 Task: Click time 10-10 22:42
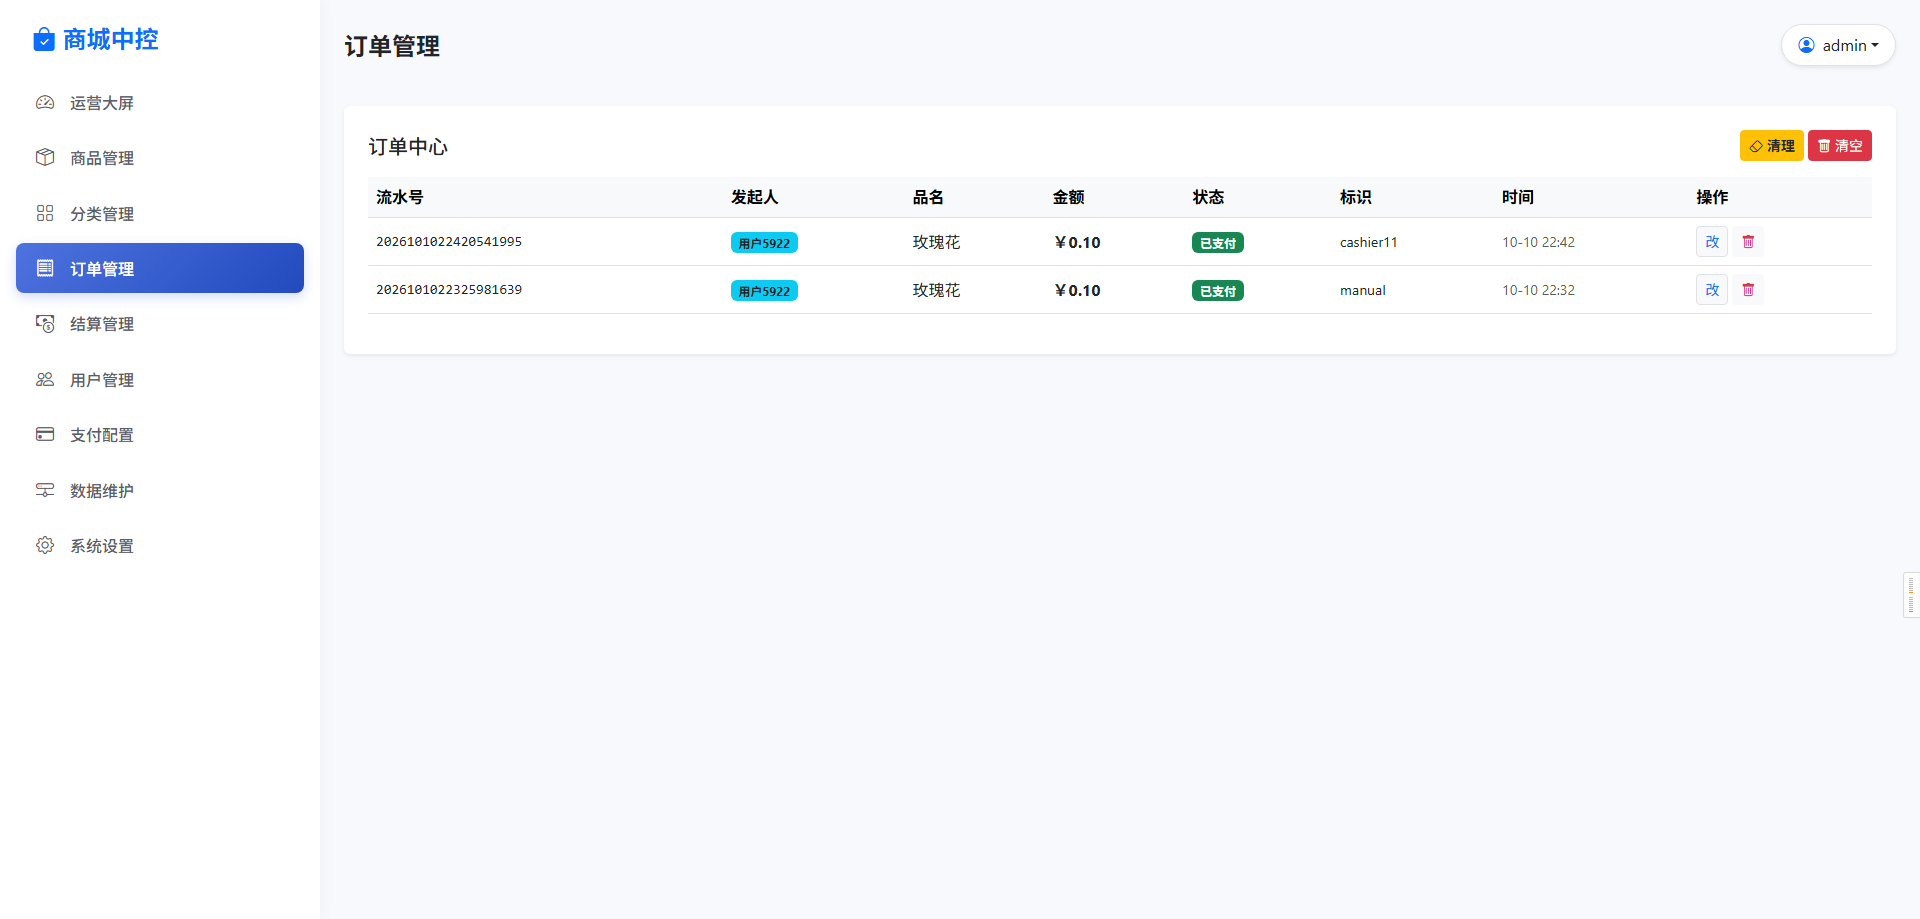click(x=1538, y=242)
